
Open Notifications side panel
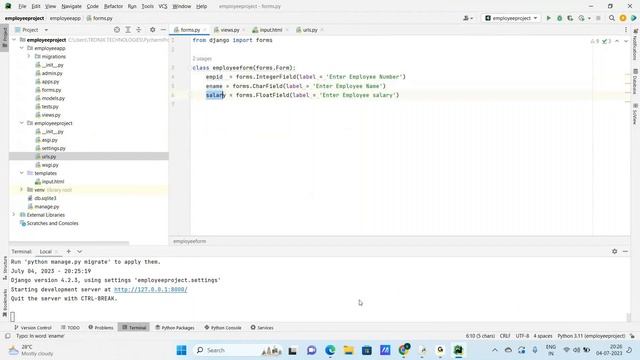click(635, 45)
